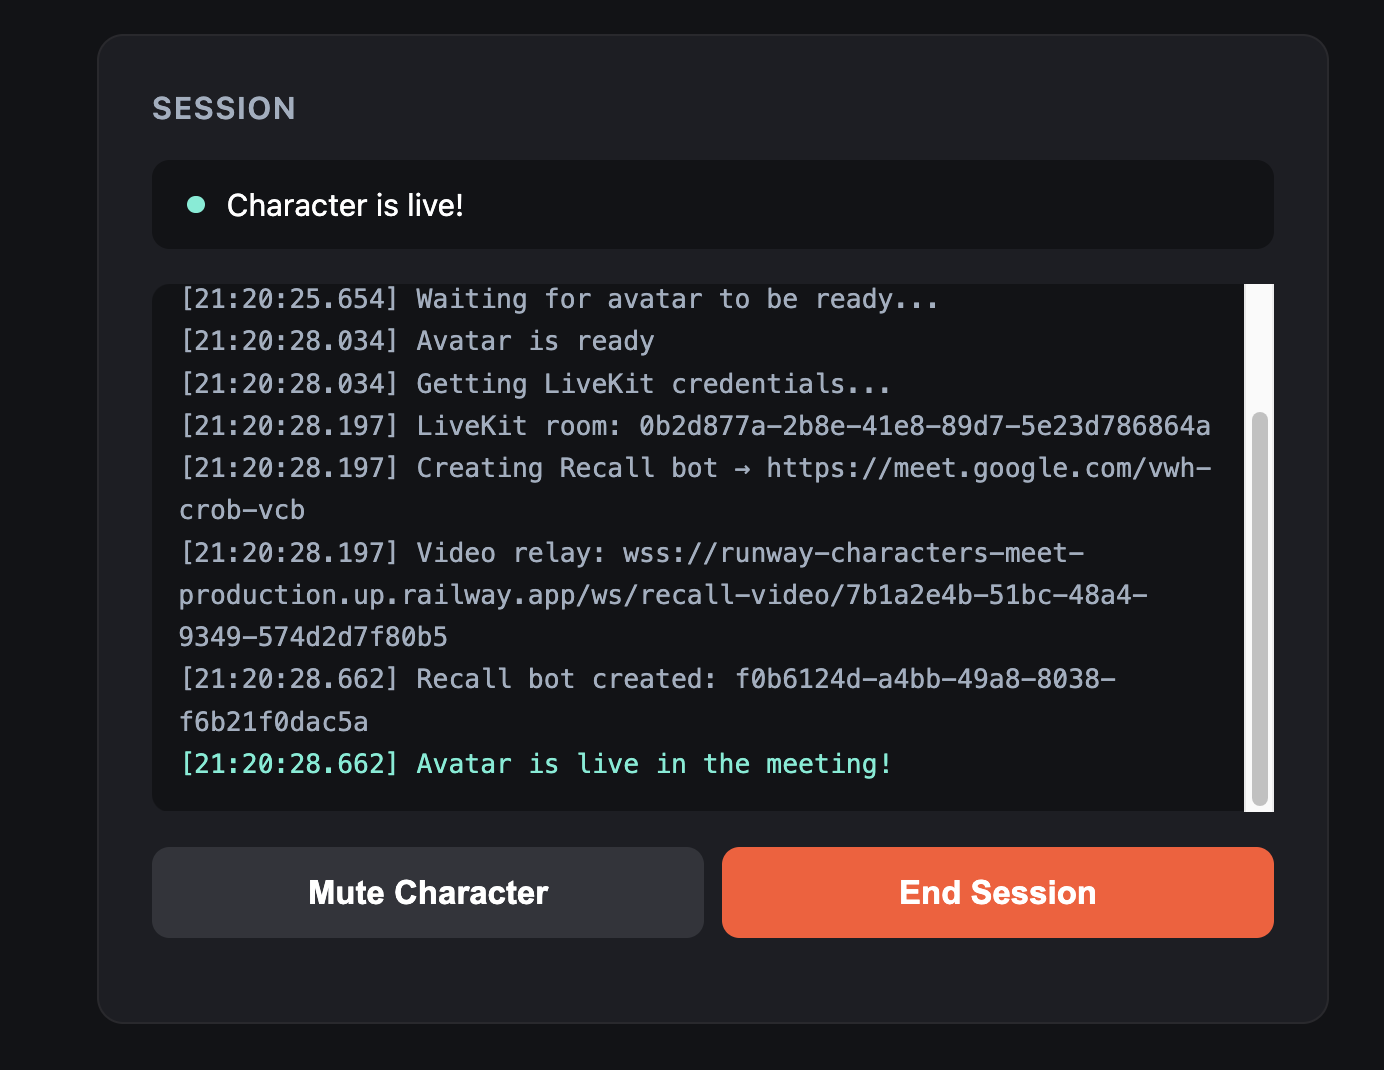Click the [21:20:25.654] timestamp in the log
This screenshot has height=1070, width=1384.
point(289,299)
